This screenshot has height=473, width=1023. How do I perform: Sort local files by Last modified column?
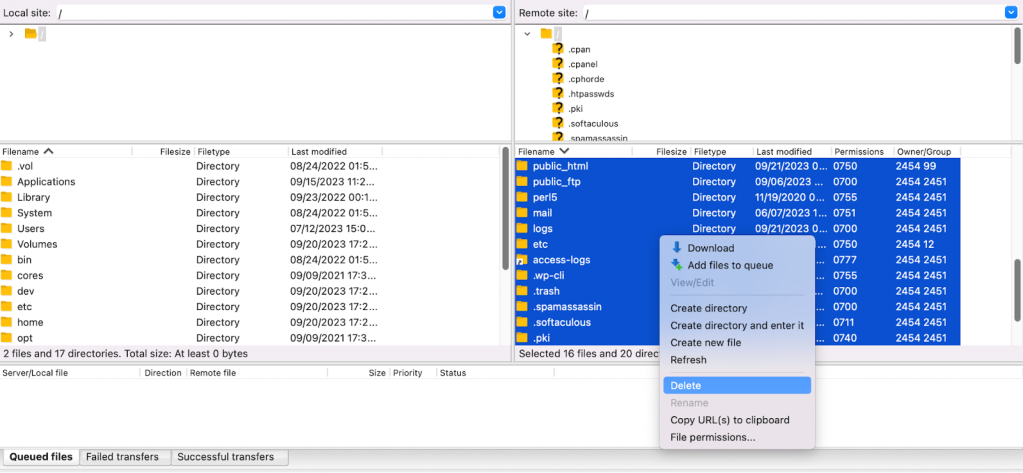pos(319,151)
